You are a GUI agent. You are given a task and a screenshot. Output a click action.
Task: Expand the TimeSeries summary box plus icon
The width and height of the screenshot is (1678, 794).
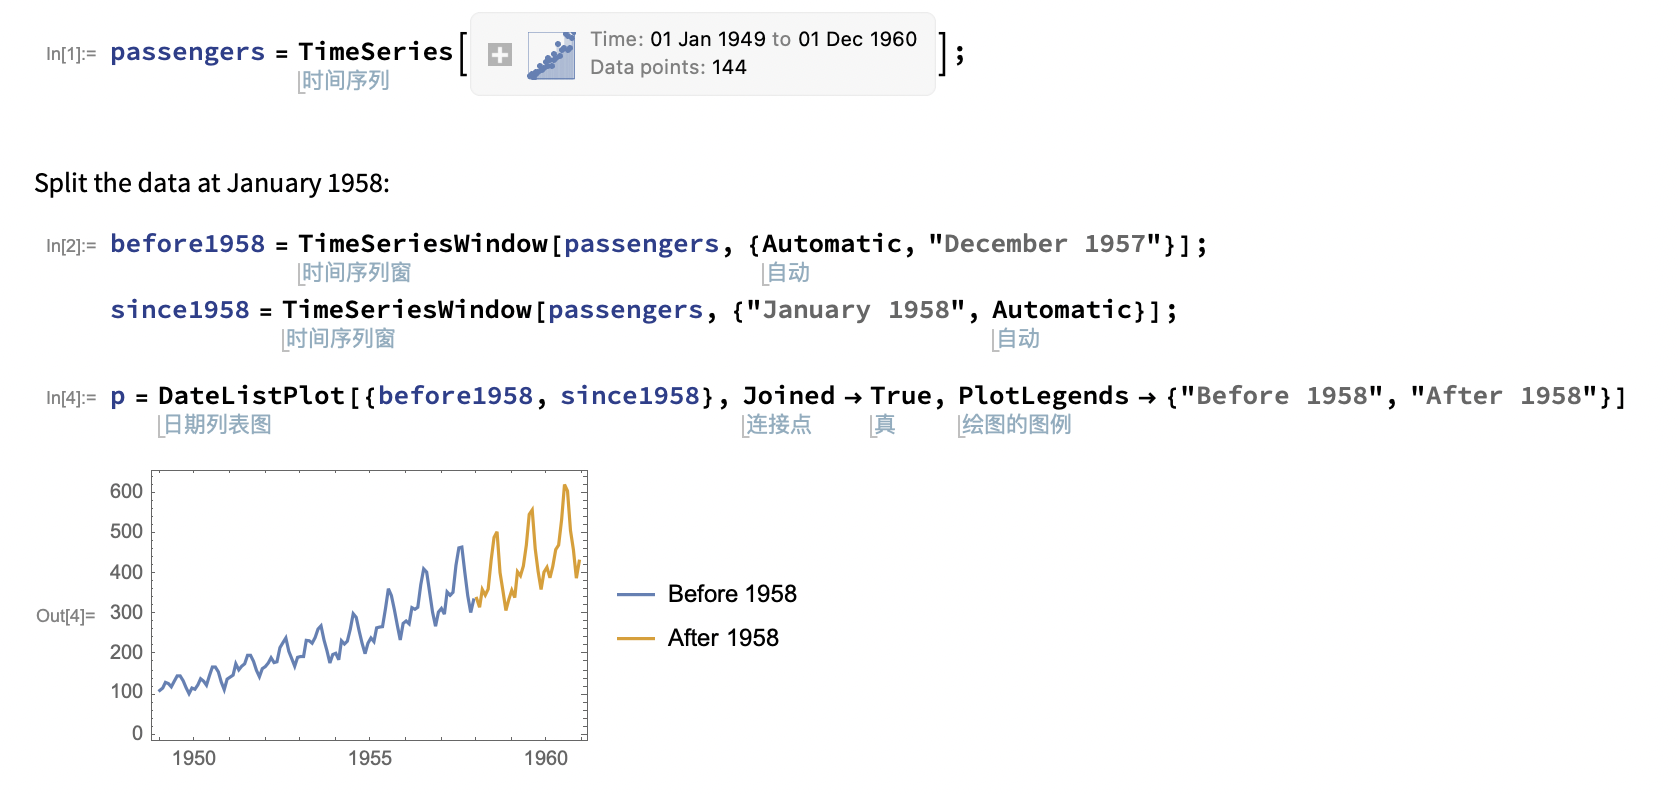(500, 55)
